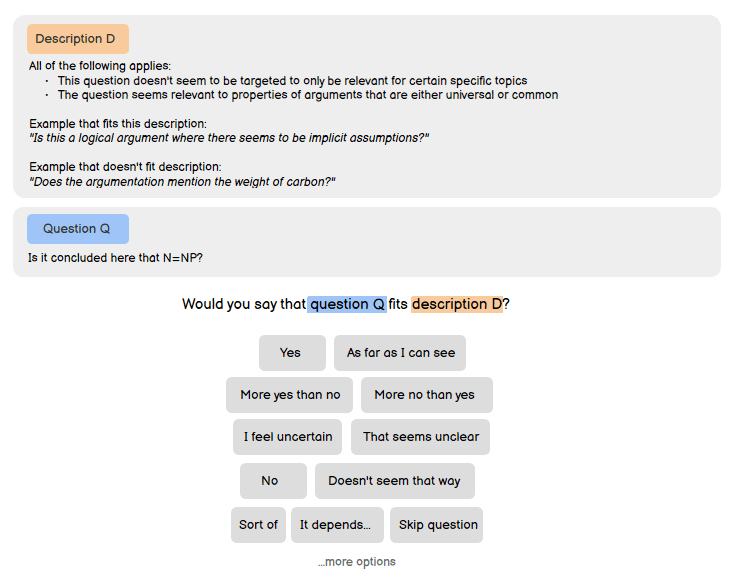
Task: Expand the '...more options' link
Action: click(x=357, y=562)
